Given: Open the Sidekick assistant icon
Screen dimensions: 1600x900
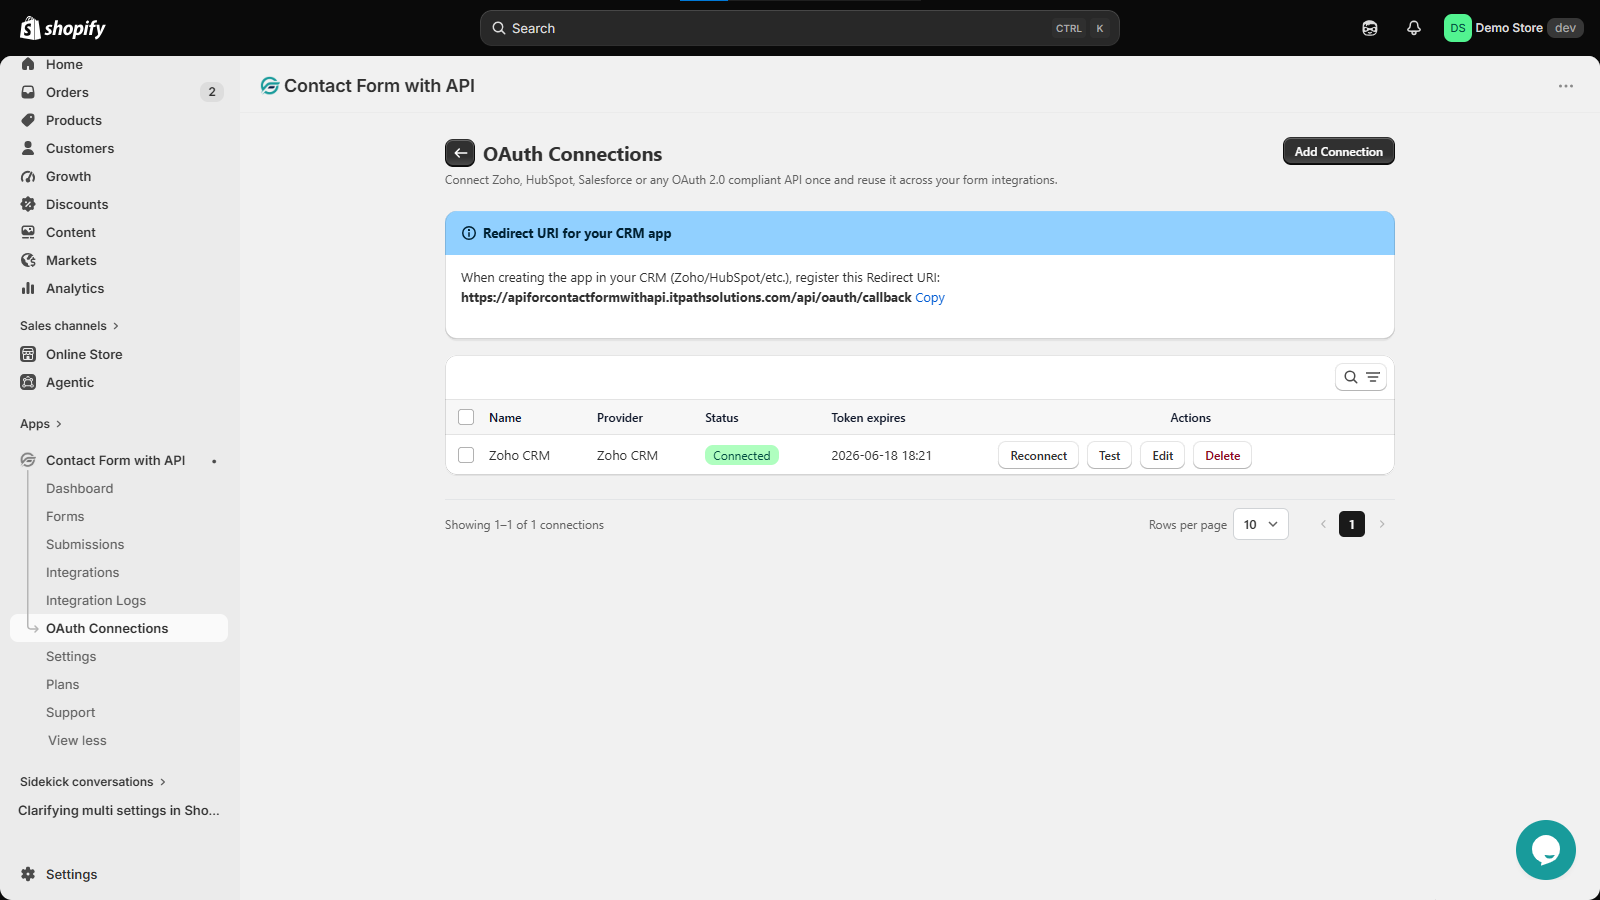Looking at the screenshot, I should coord(1370,28).
